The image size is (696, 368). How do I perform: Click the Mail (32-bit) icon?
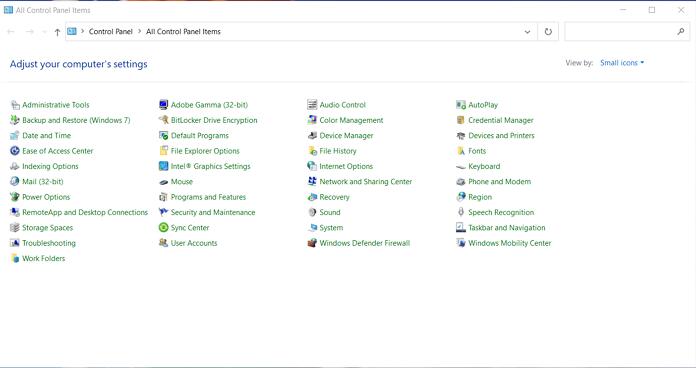point(15,182)
